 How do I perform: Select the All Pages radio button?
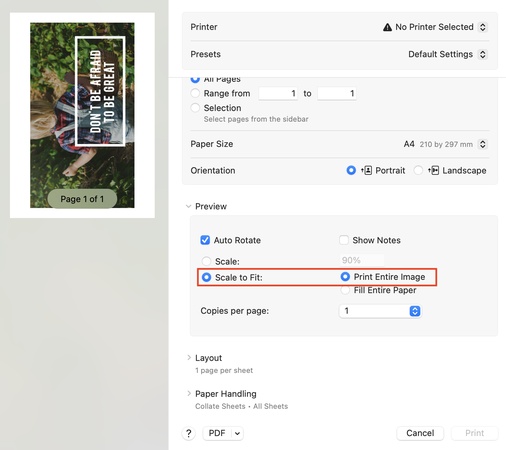point(195,79)
